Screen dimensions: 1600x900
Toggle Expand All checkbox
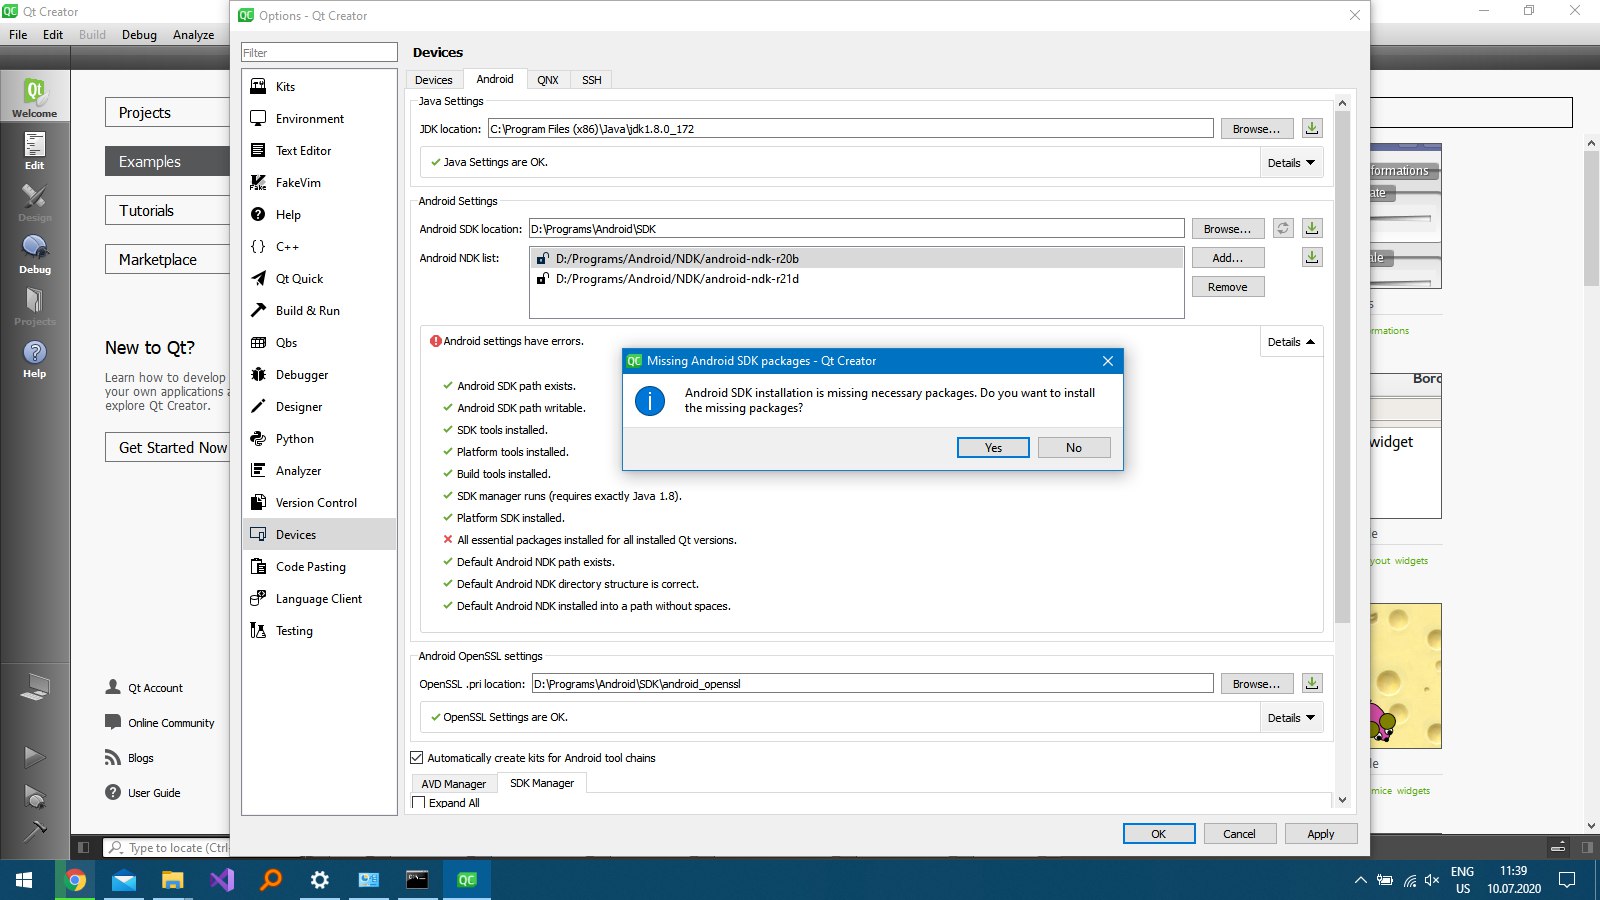tap(419, 803)
